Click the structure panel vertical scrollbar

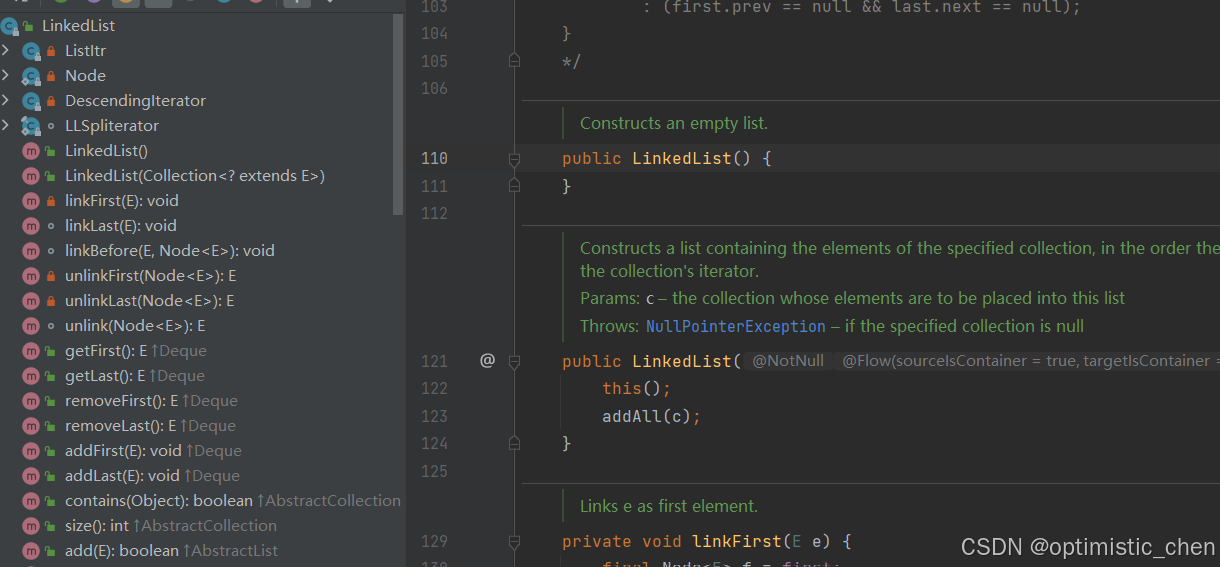[x=398, y=115]
